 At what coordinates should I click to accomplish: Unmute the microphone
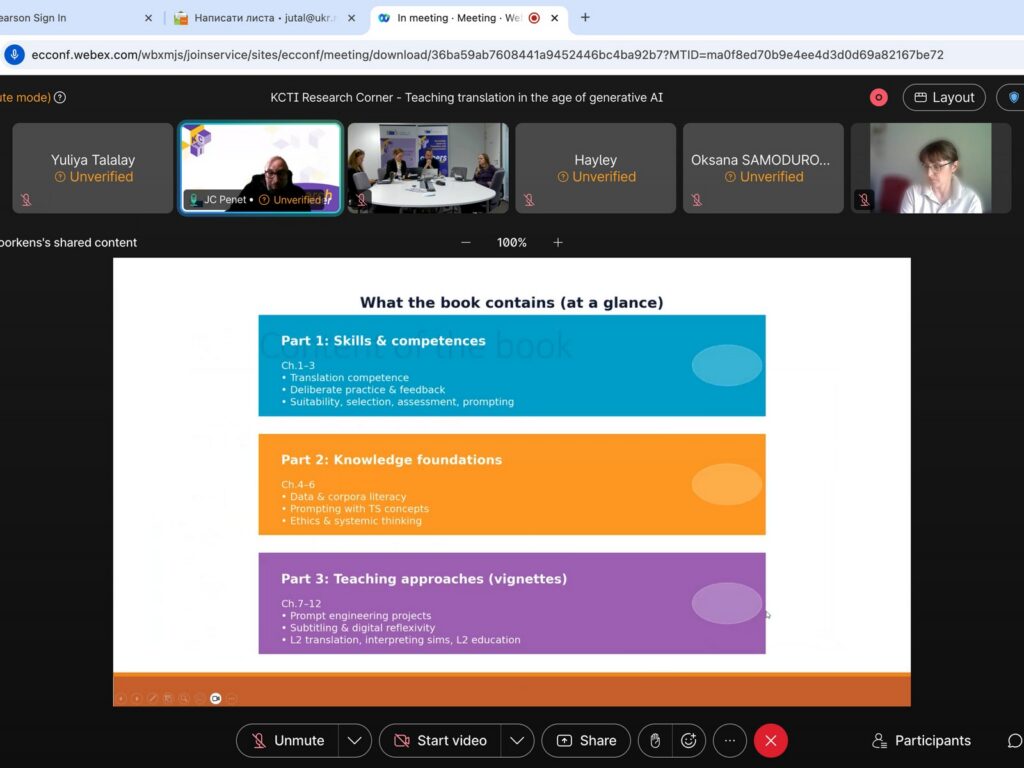(288, 740)
